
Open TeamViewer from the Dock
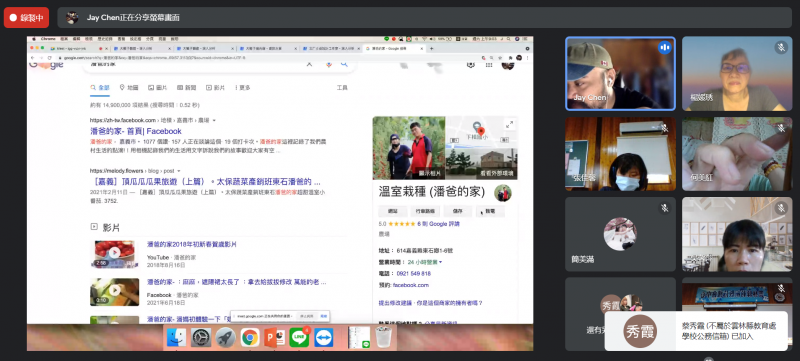[x=323, y=338]
